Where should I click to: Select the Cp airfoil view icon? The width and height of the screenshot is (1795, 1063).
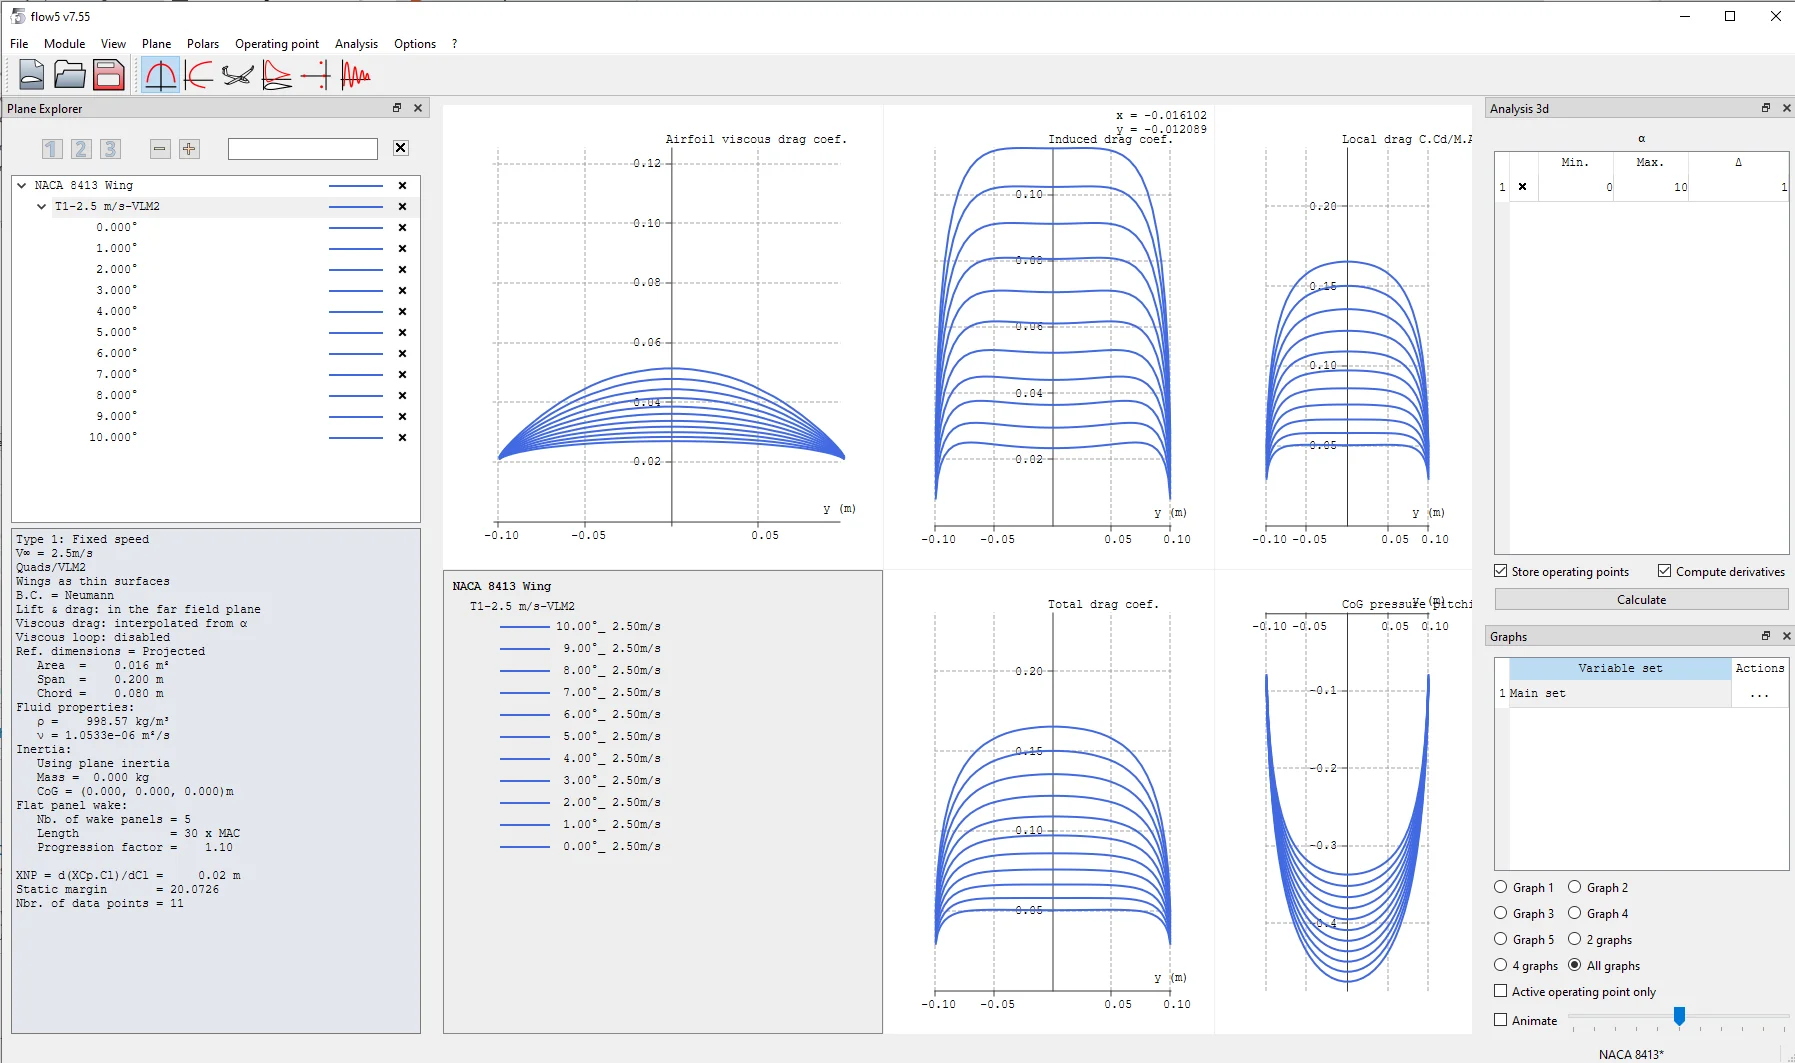(276, 75)
